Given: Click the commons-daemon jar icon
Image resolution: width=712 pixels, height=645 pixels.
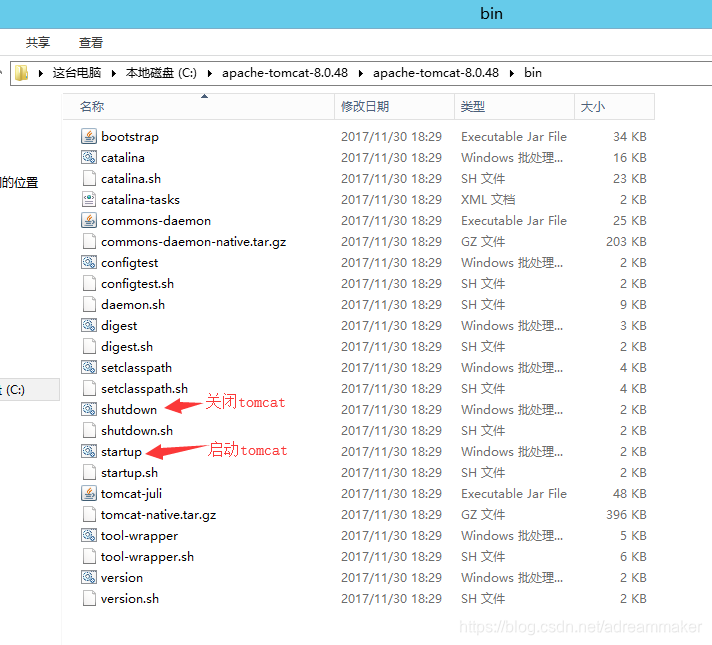Looking at the screenshot, I should pyautogui.click(x=89, y=220).
